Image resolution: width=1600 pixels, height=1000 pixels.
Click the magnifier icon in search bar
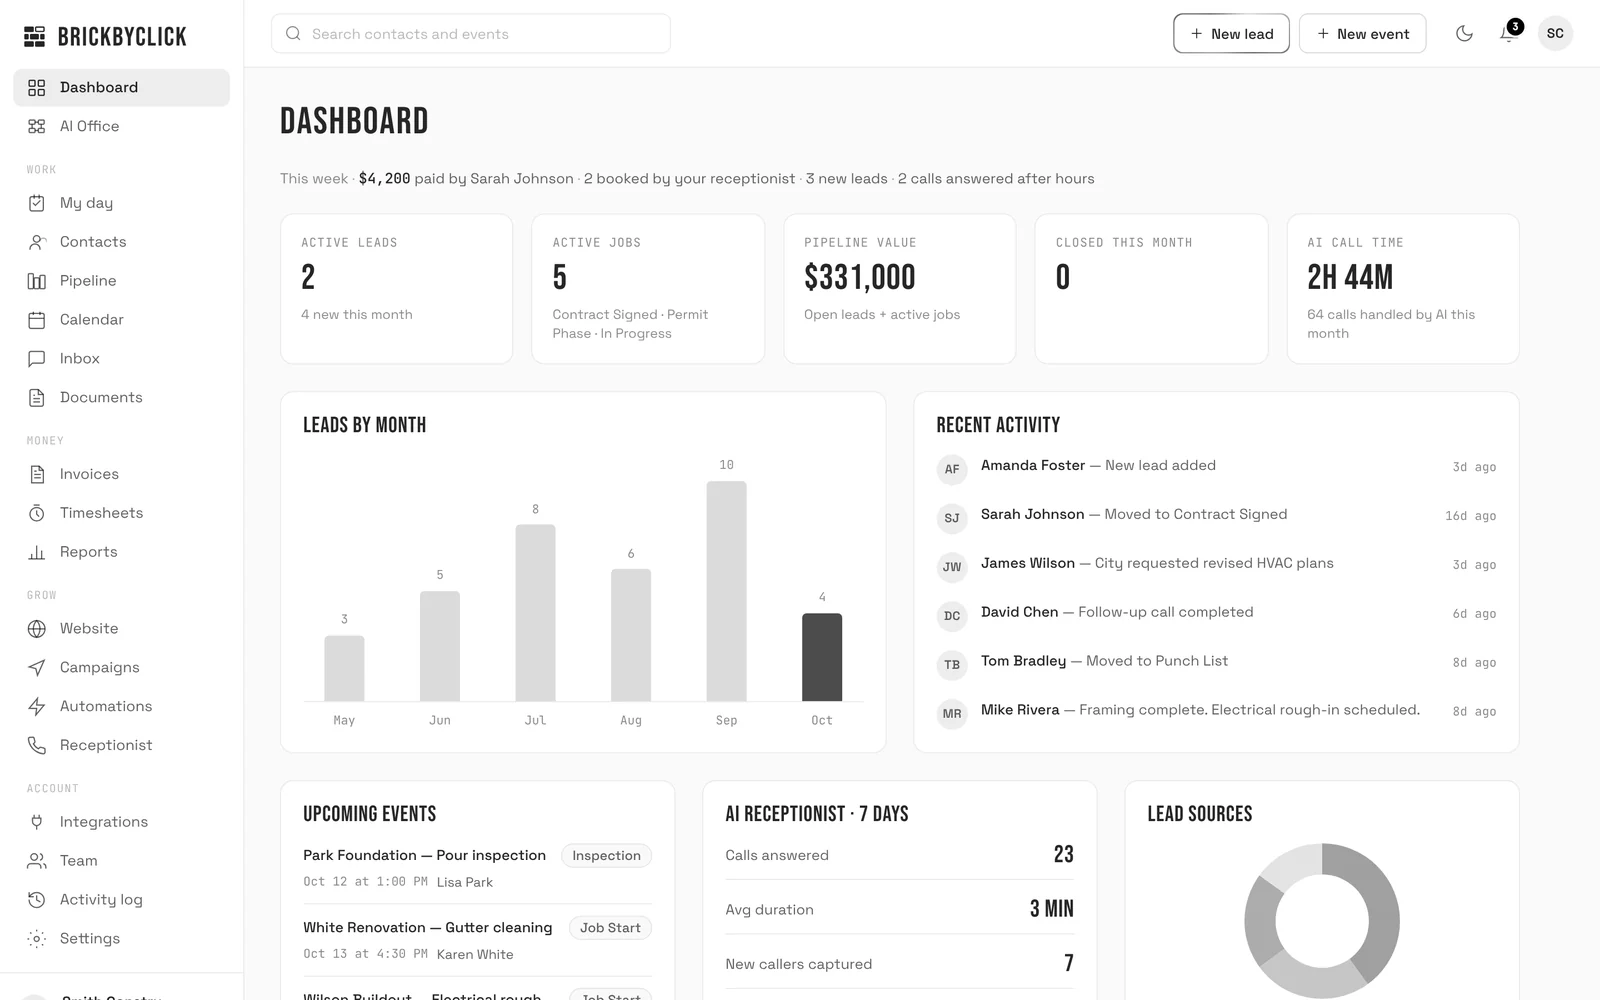coord(293,34)
